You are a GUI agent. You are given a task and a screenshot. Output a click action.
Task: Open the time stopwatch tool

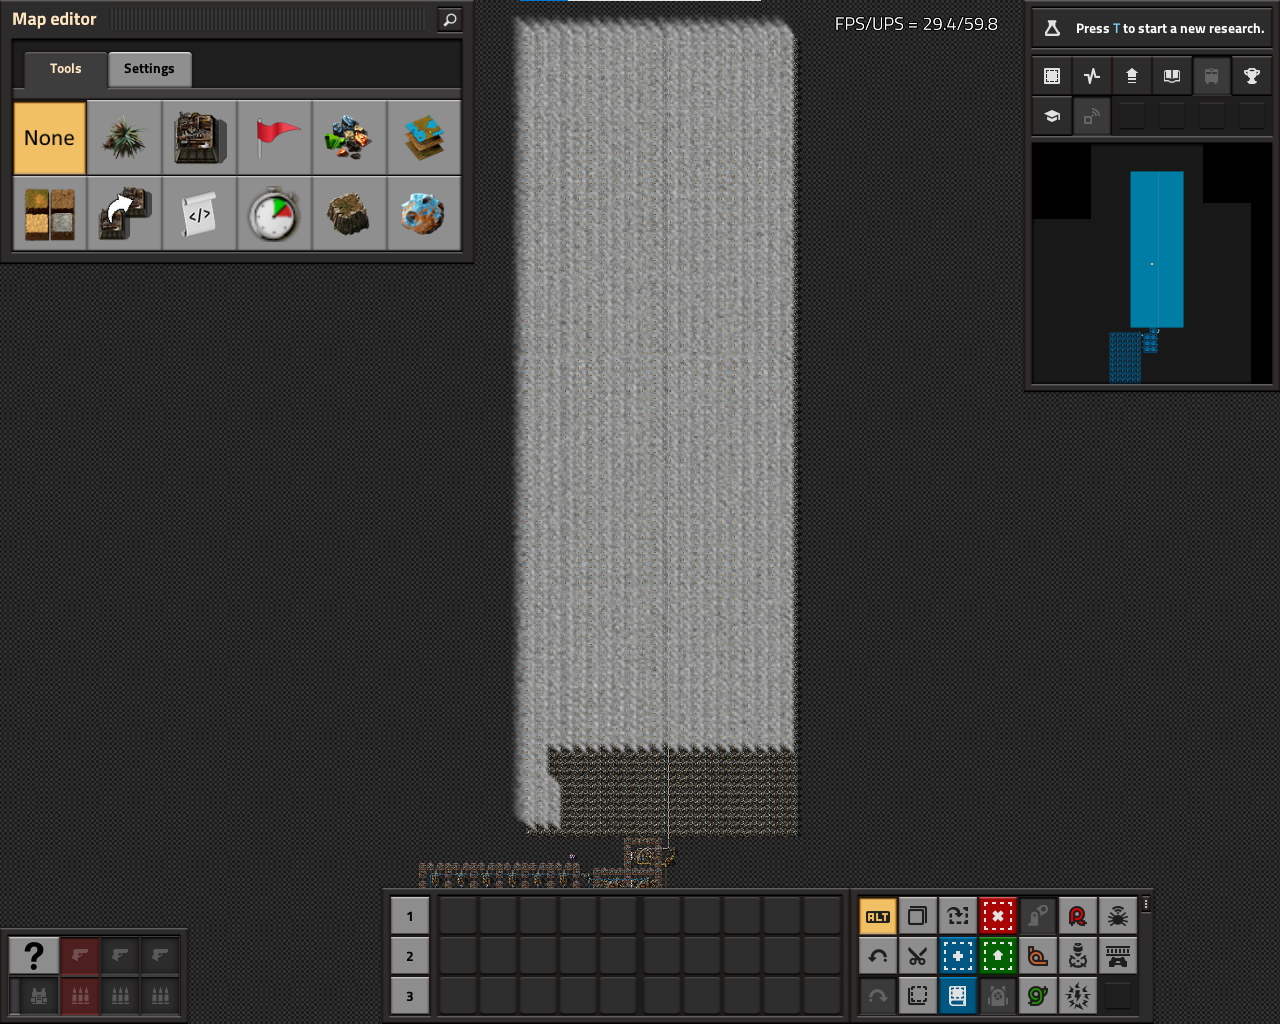coord(274,214)
